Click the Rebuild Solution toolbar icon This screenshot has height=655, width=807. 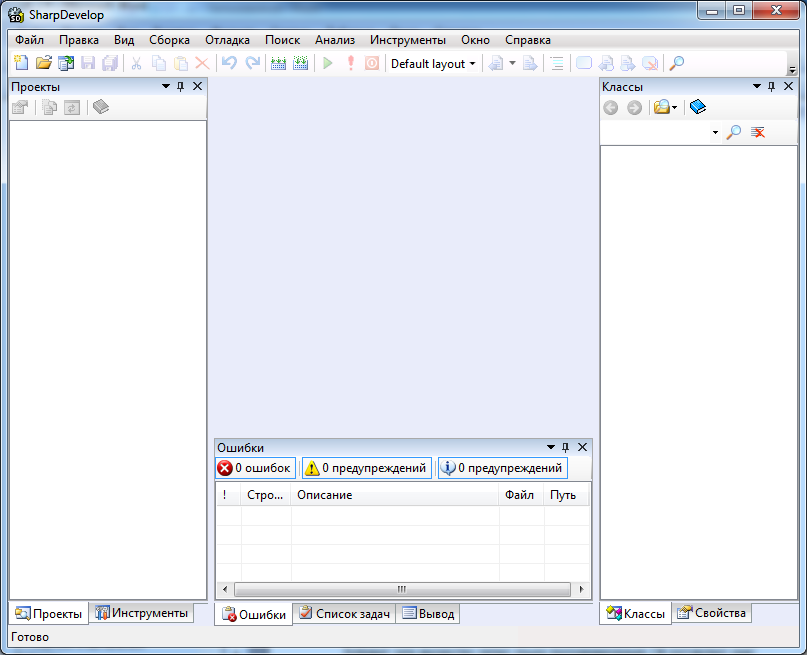(301, 63)
